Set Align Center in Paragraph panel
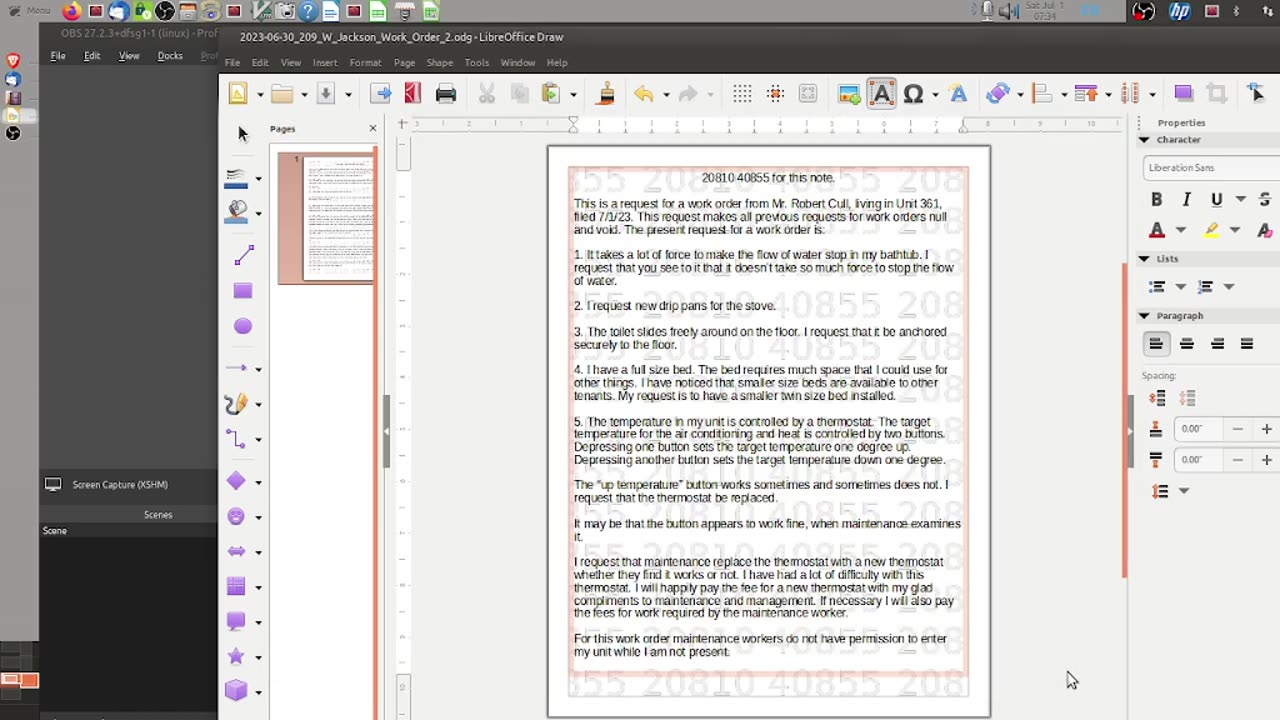This screenshot has height=720, width=1280. point(1186,344)
